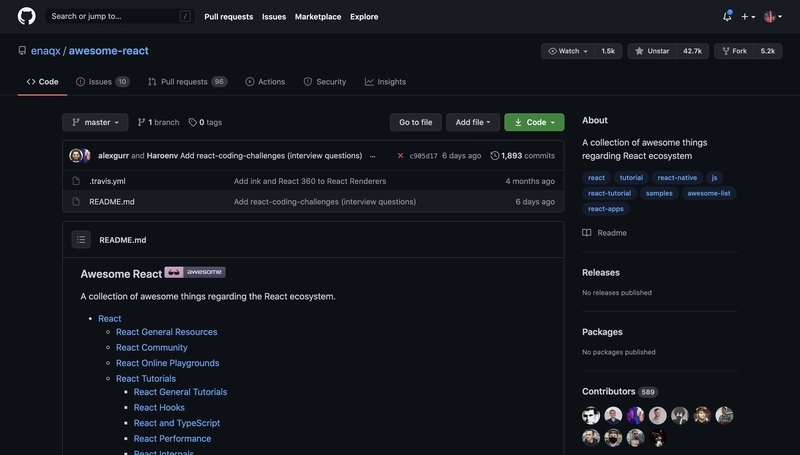Switch to the Issues tab

(x=103, y=82)
